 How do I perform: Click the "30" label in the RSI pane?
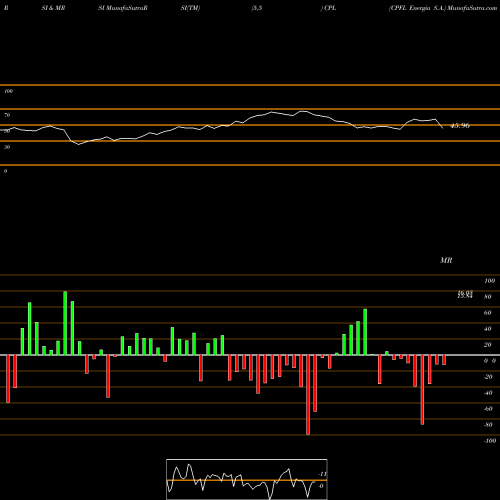coord(7,147)
